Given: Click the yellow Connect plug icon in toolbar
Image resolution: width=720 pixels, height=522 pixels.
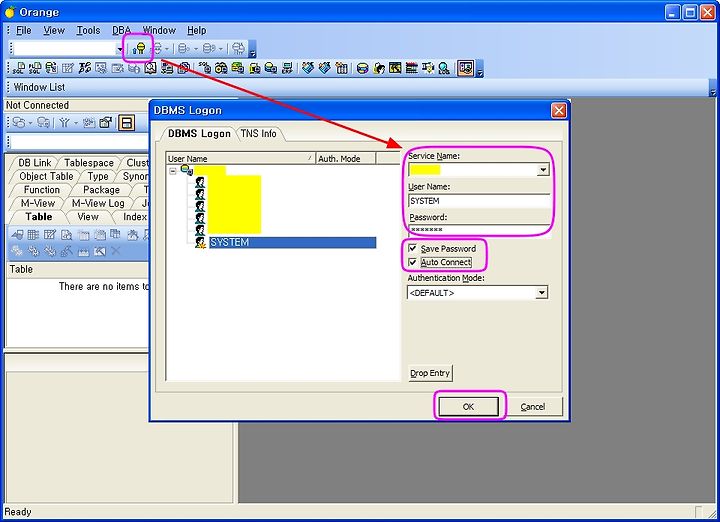Looking at the screenshot, I should 138,48.
